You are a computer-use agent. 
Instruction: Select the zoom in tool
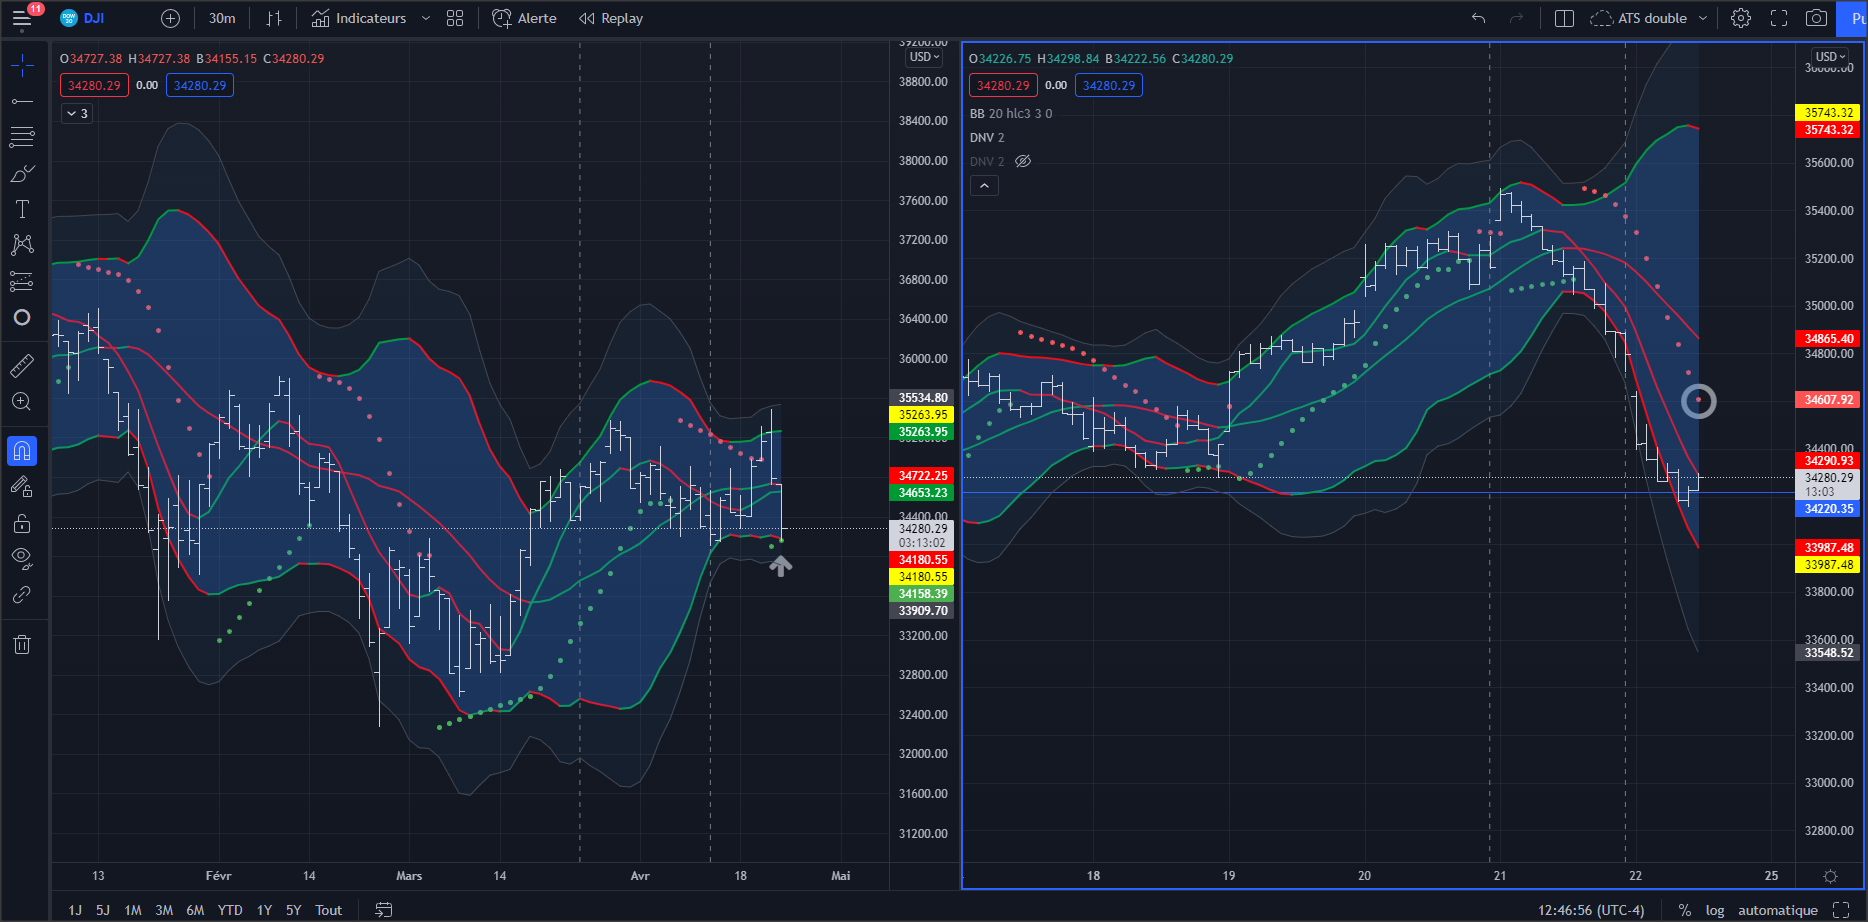(22, 402)
